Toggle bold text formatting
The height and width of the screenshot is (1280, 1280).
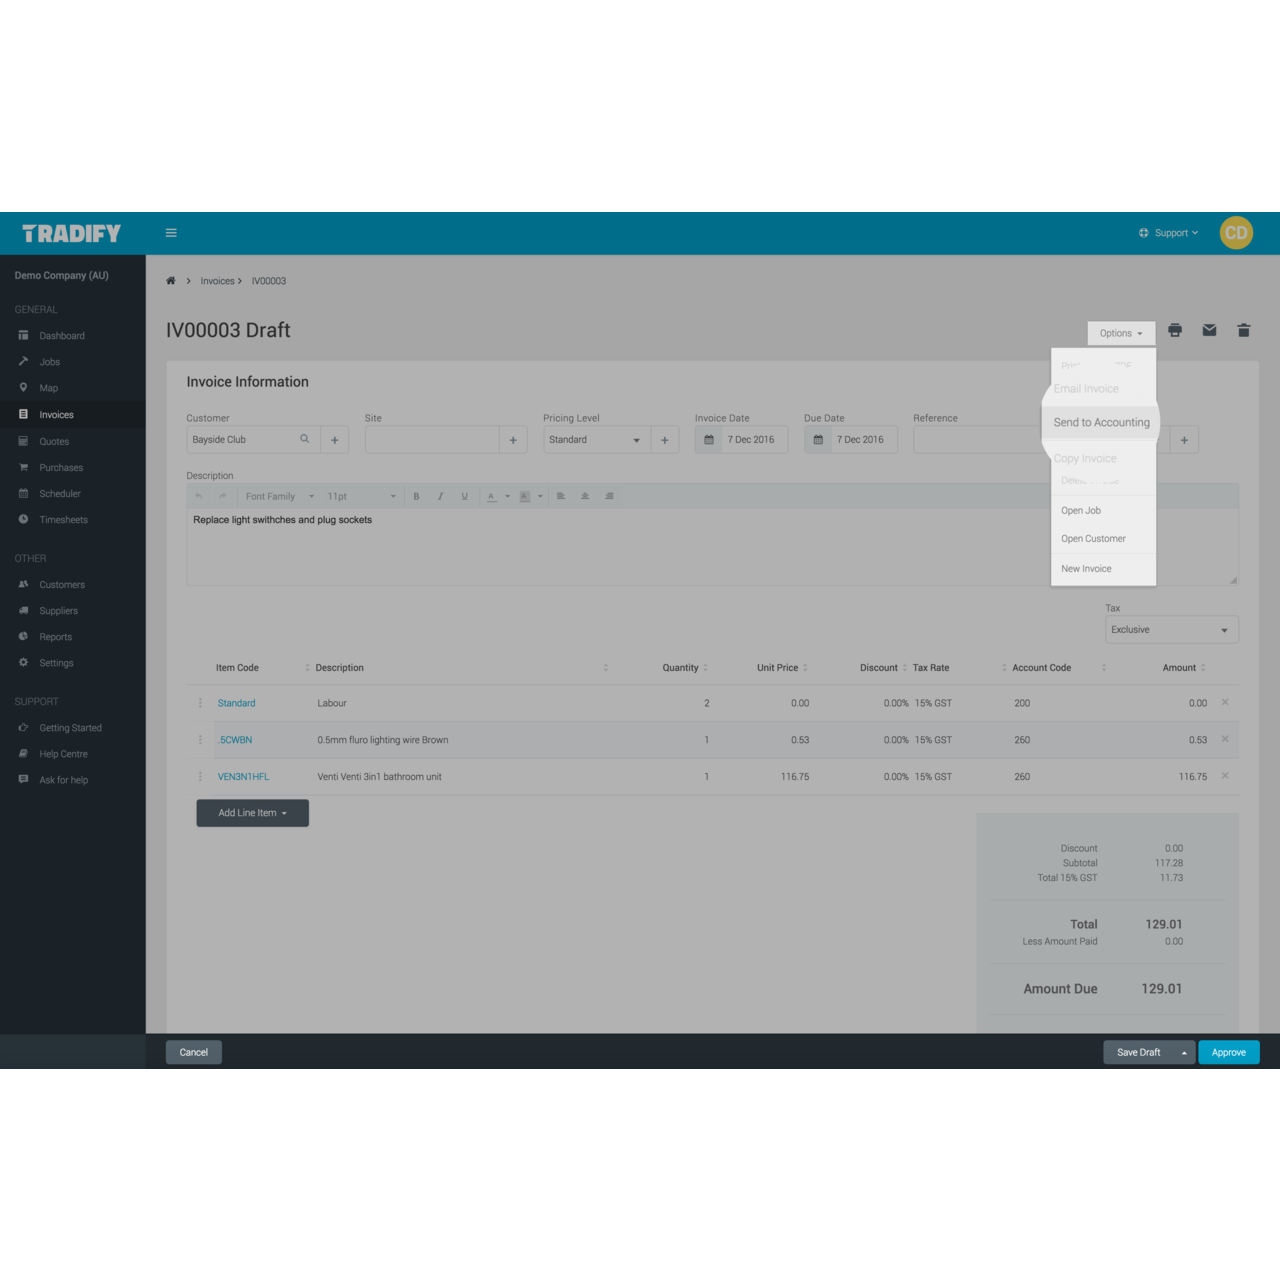click(x=416, y=496)
